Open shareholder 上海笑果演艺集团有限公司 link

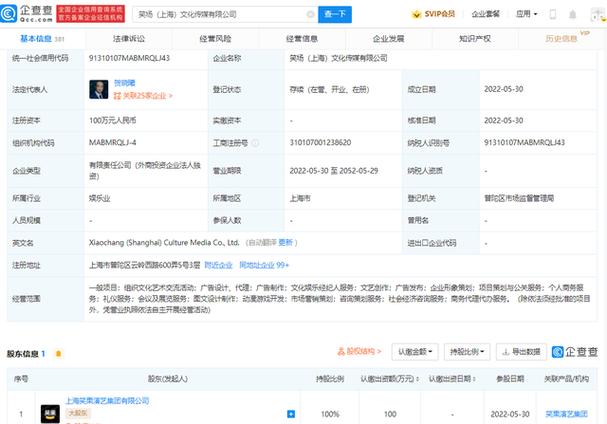(x=107, y=401)
